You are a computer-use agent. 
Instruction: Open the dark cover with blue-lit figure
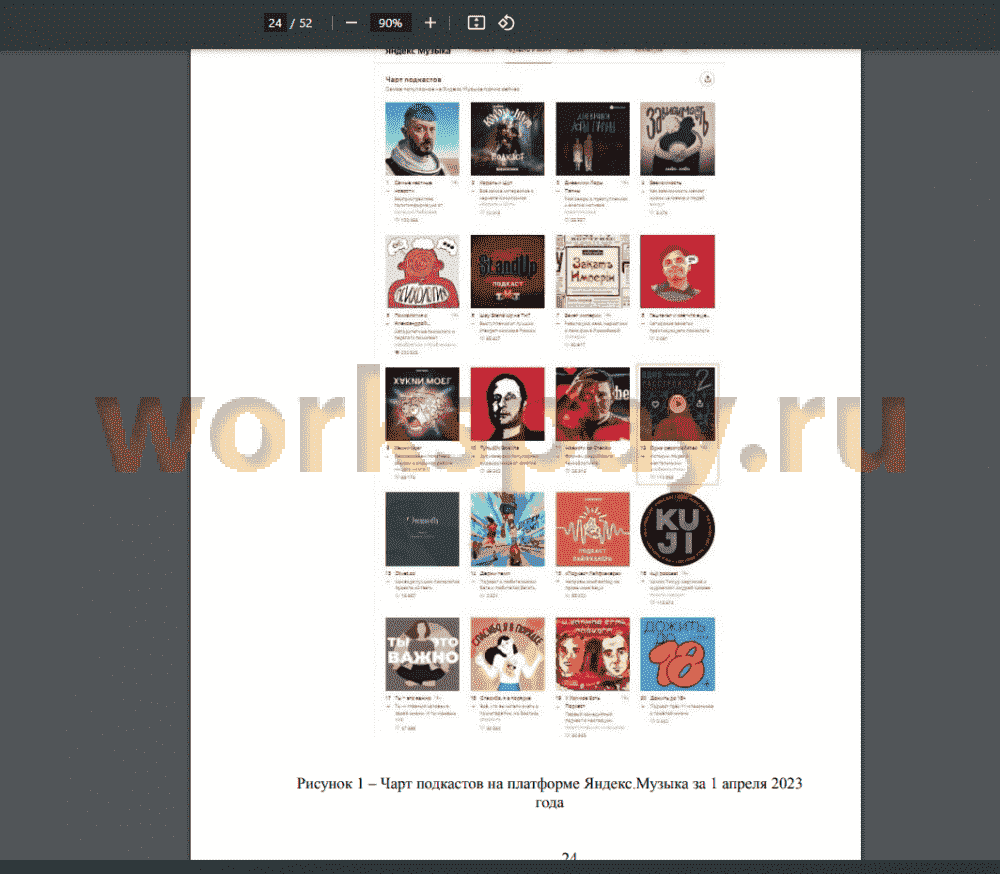[508, 139]
